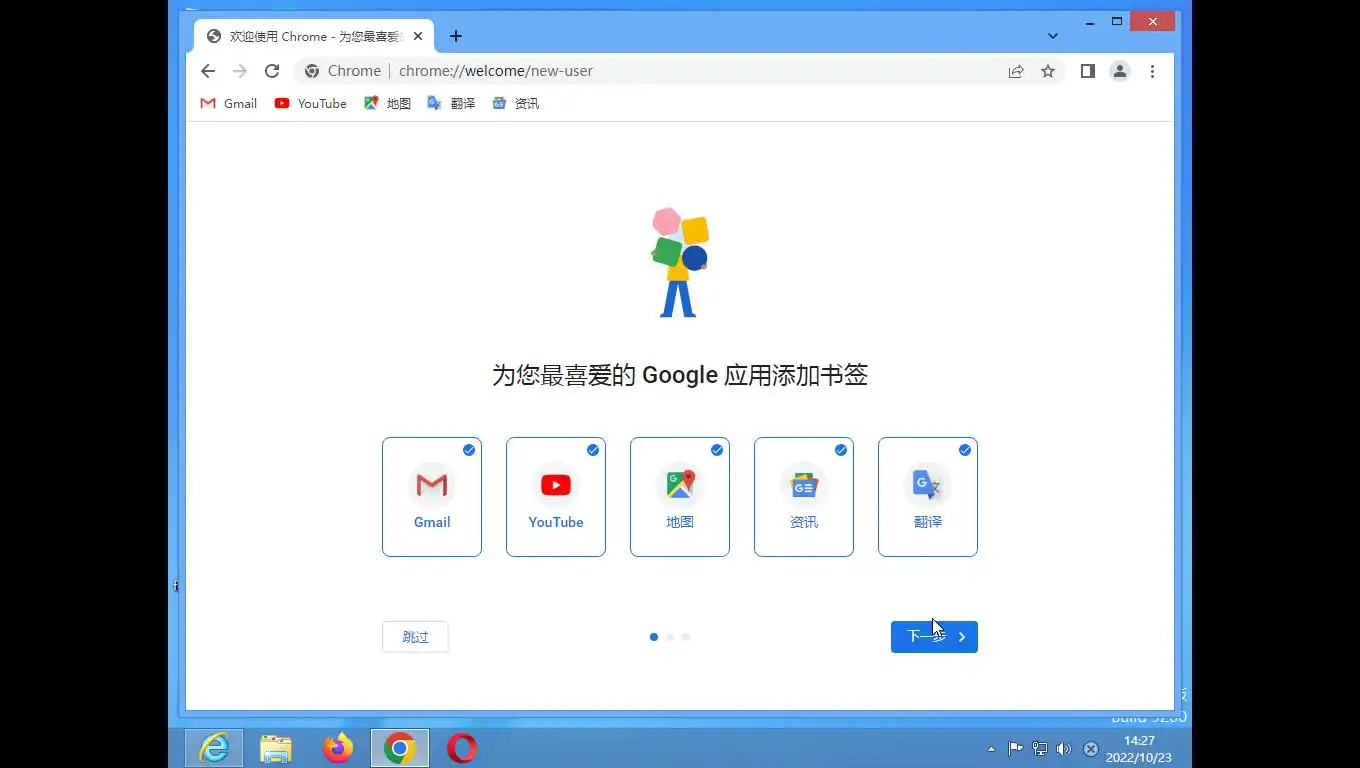
Task: Open File Explorer from taskbar
Action: click(x=276, y=748)
